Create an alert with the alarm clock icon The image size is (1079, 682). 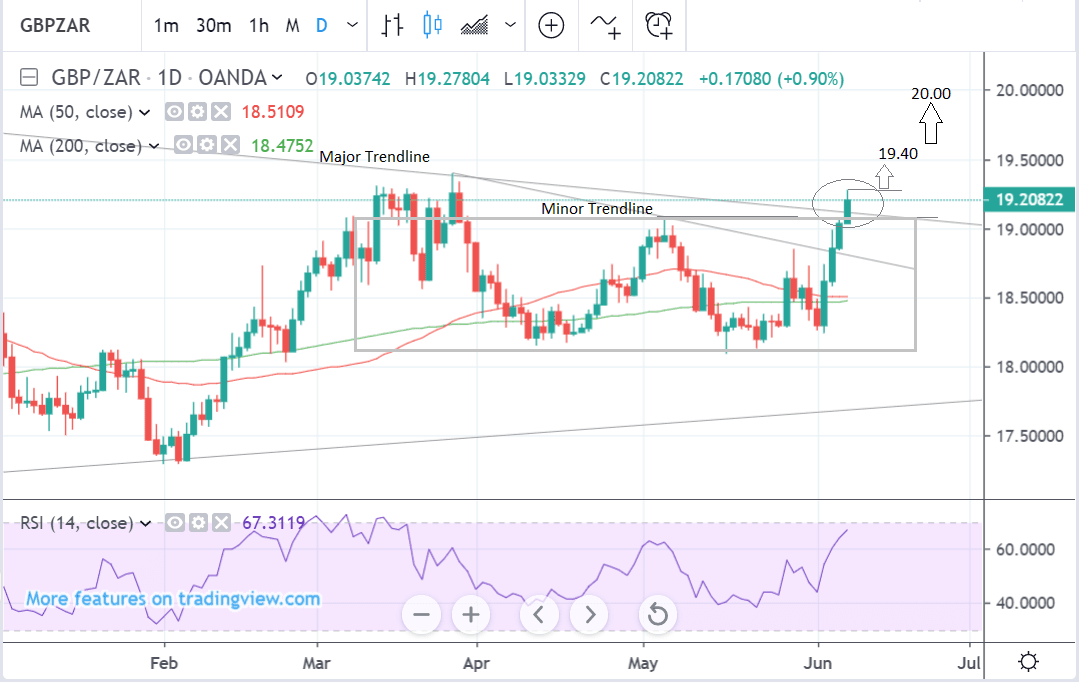tap(658, 25)
